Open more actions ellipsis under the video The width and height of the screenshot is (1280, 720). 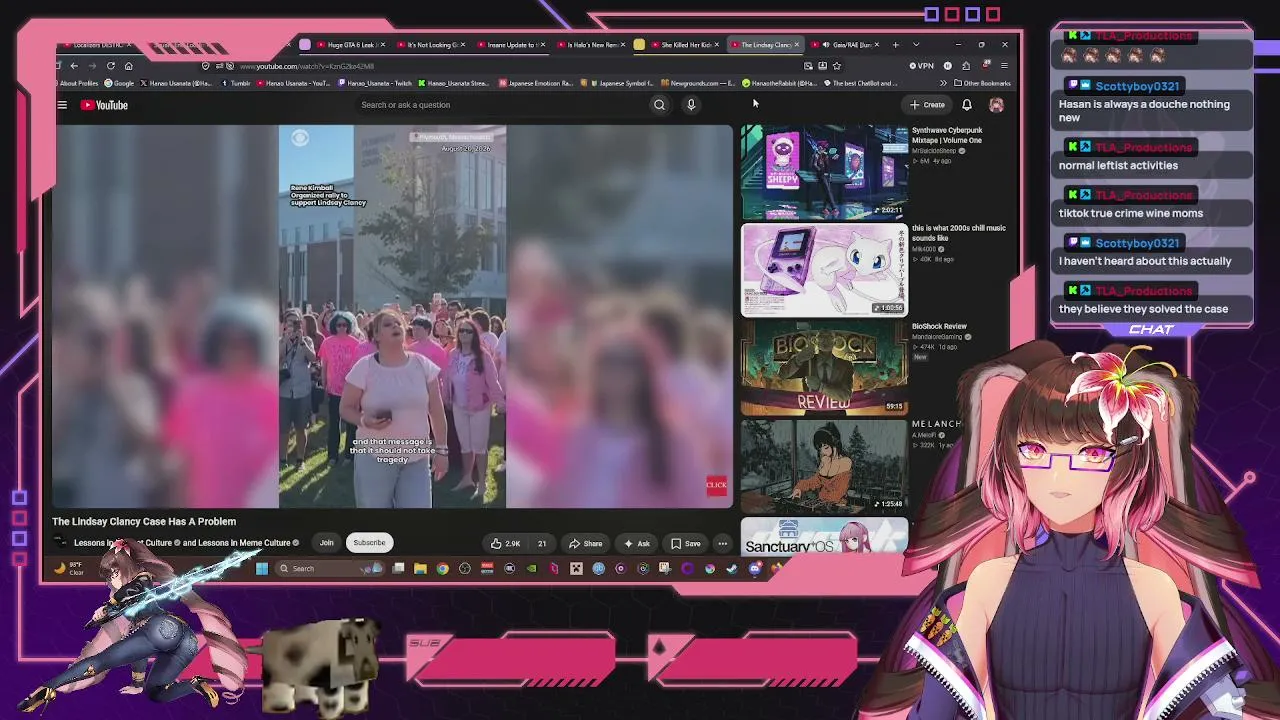click(722, 543)
